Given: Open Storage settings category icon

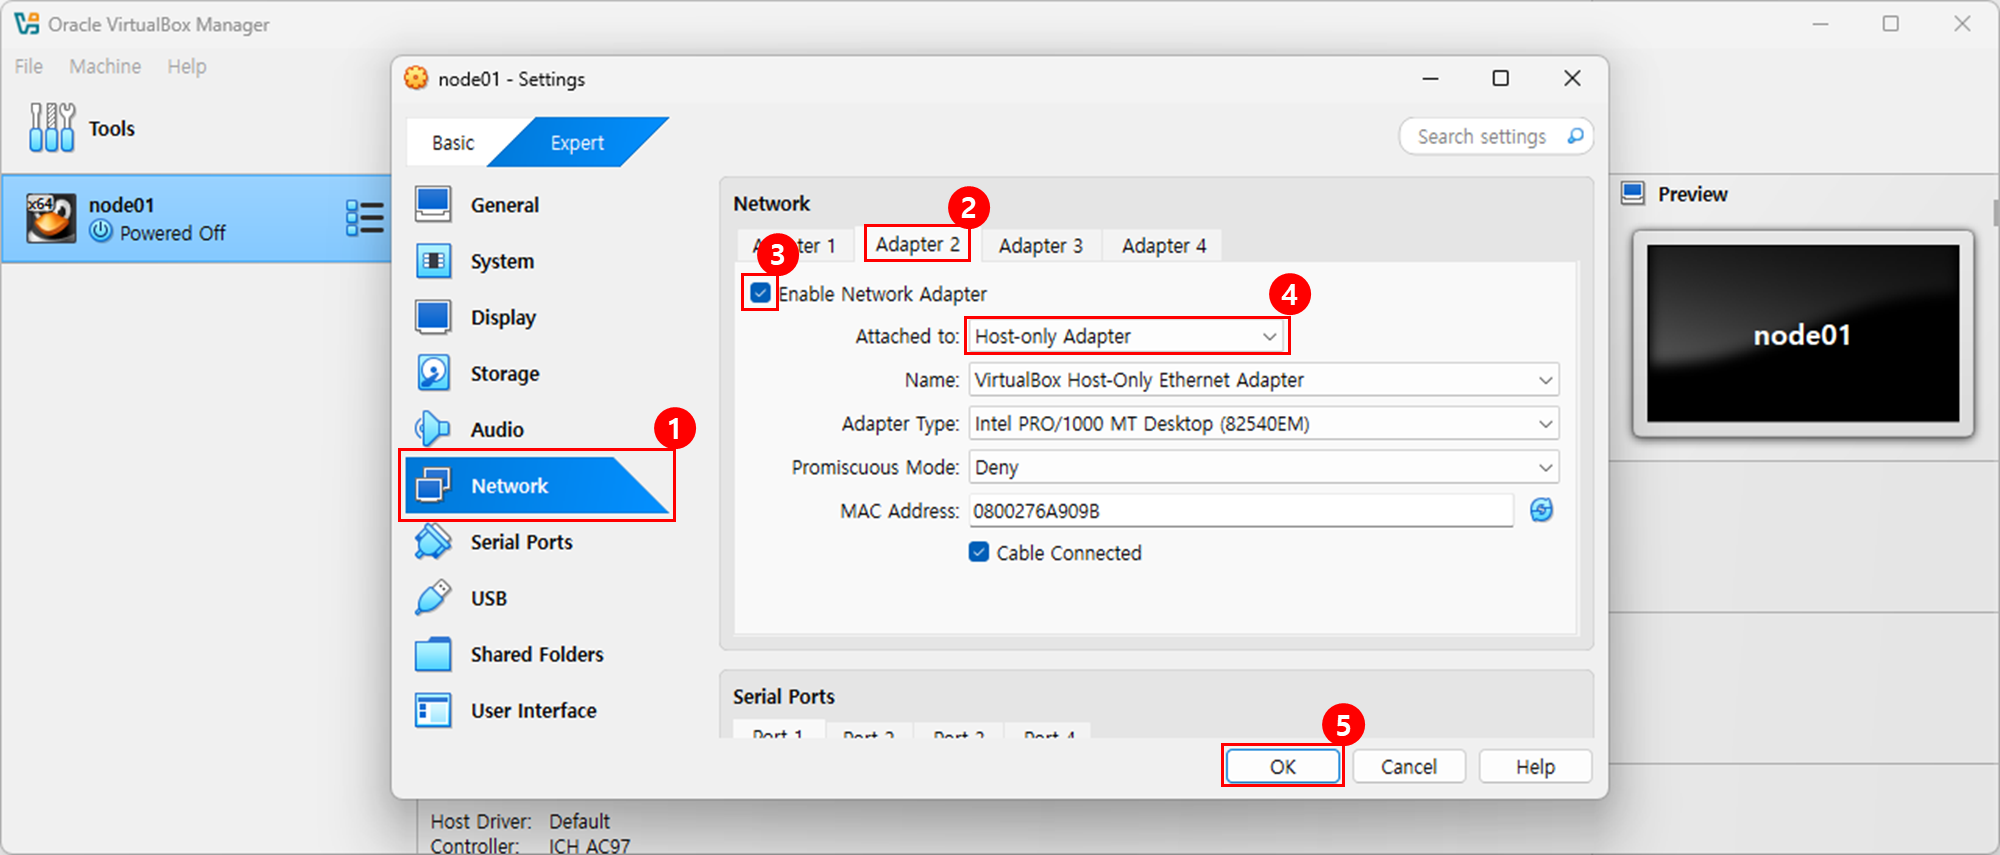Looking at the screenshot, I should (x=433, y=373).
